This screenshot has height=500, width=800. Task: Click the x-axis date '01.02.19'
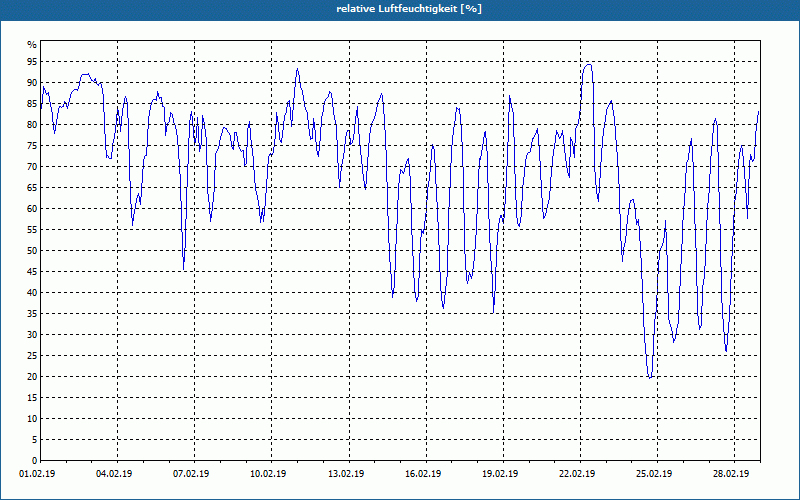tap(37, 474)
